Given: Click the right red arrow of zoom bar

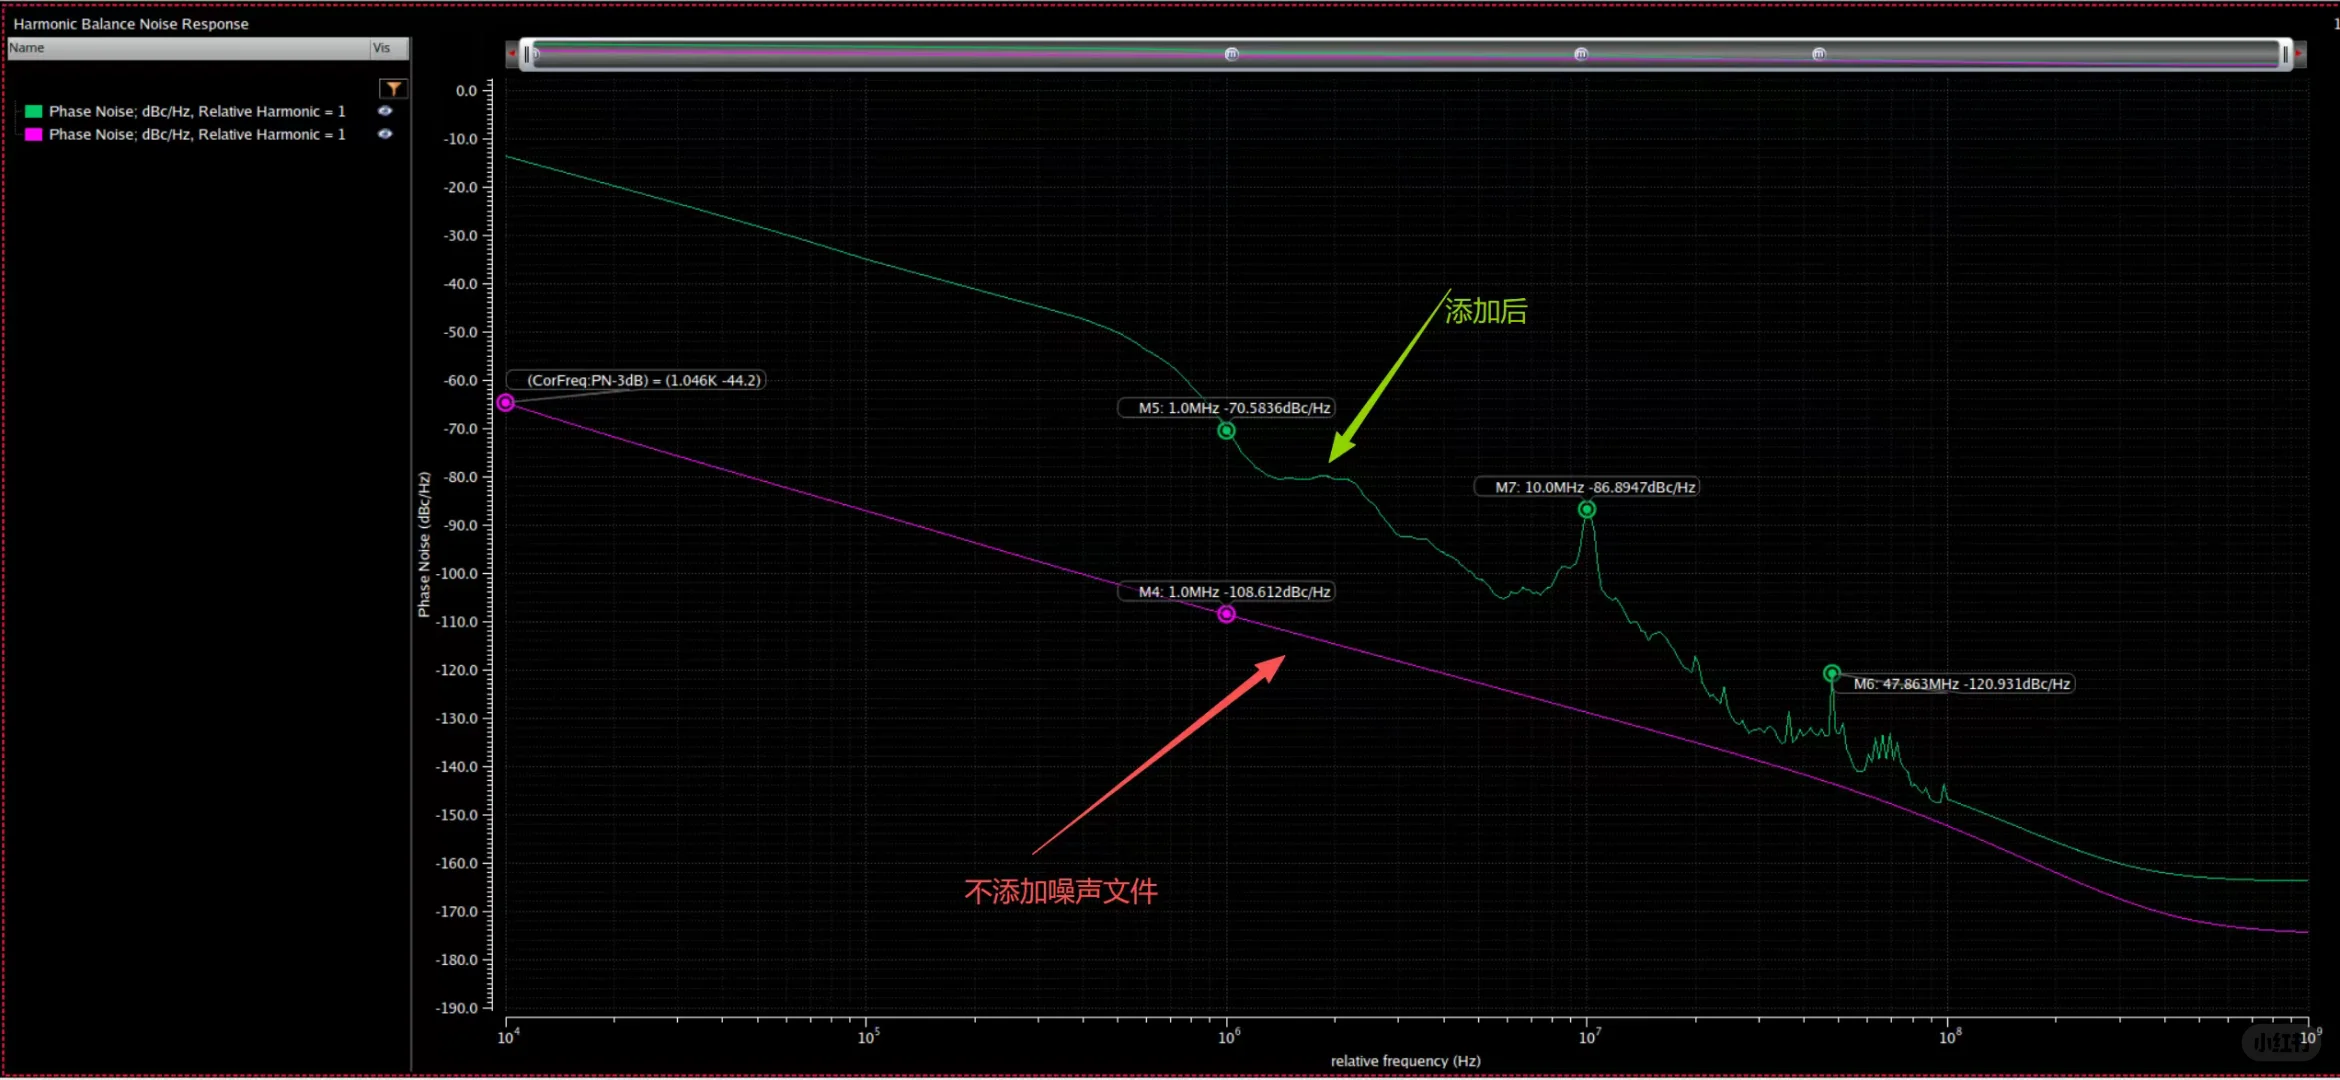Looking at the screenshot, I should coord(2299,54).
